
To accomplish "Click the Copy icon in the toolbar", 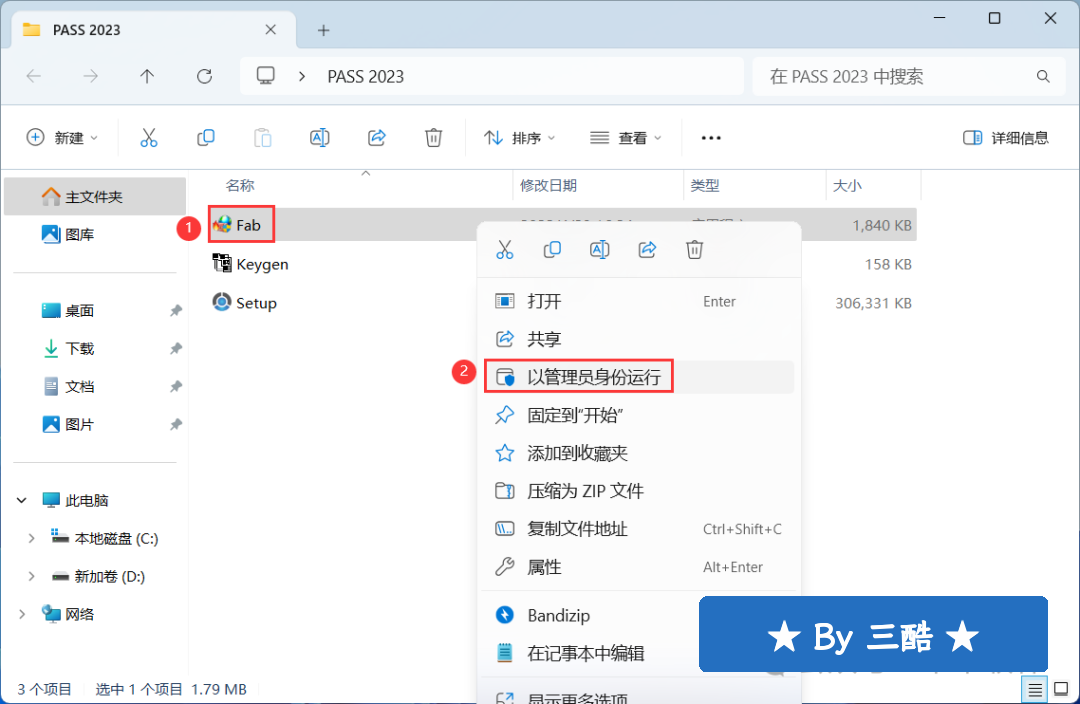I will pos(205,138).
